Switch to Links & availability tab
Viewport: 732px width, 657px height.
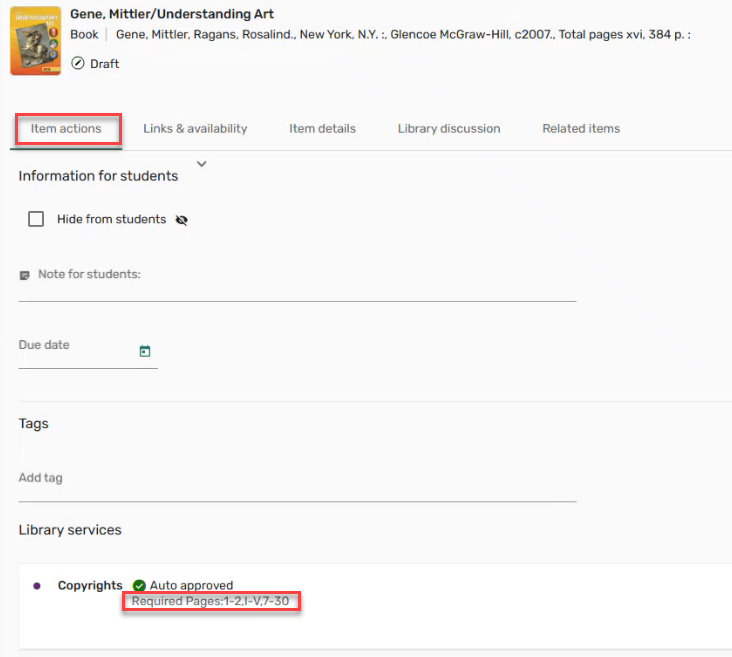tap(195, 129)
